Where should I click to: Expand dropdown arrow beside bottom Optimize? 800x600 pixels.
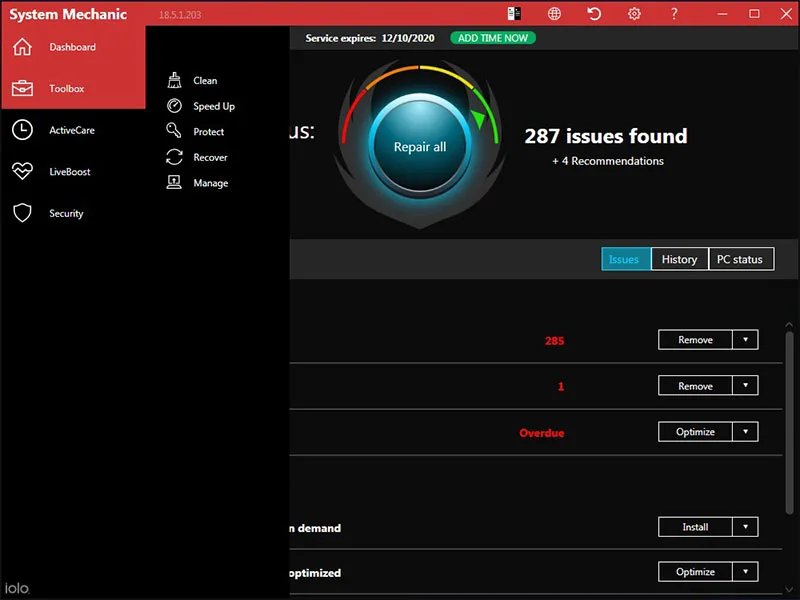(x=745, y=572)
